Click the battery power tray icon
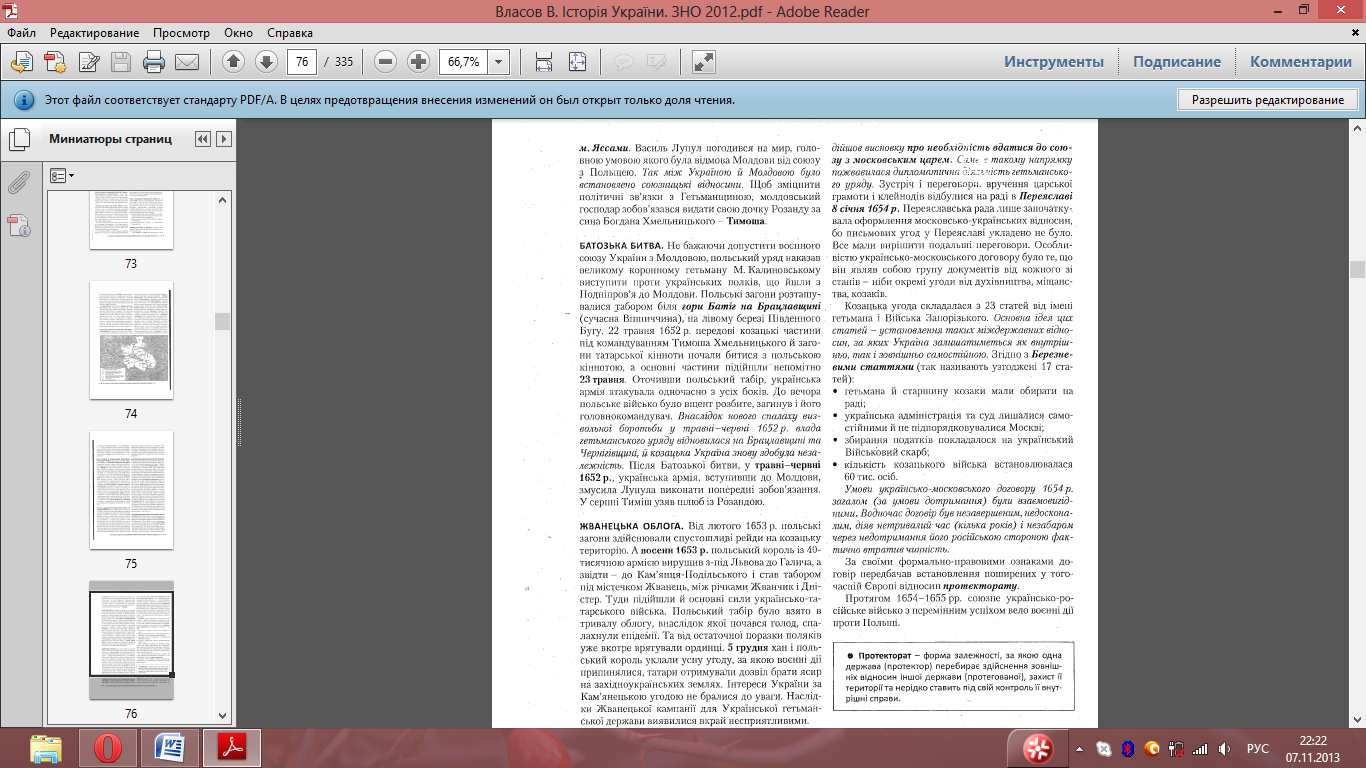Viewport: 1366px width, 768px height. pos(1176,748)
